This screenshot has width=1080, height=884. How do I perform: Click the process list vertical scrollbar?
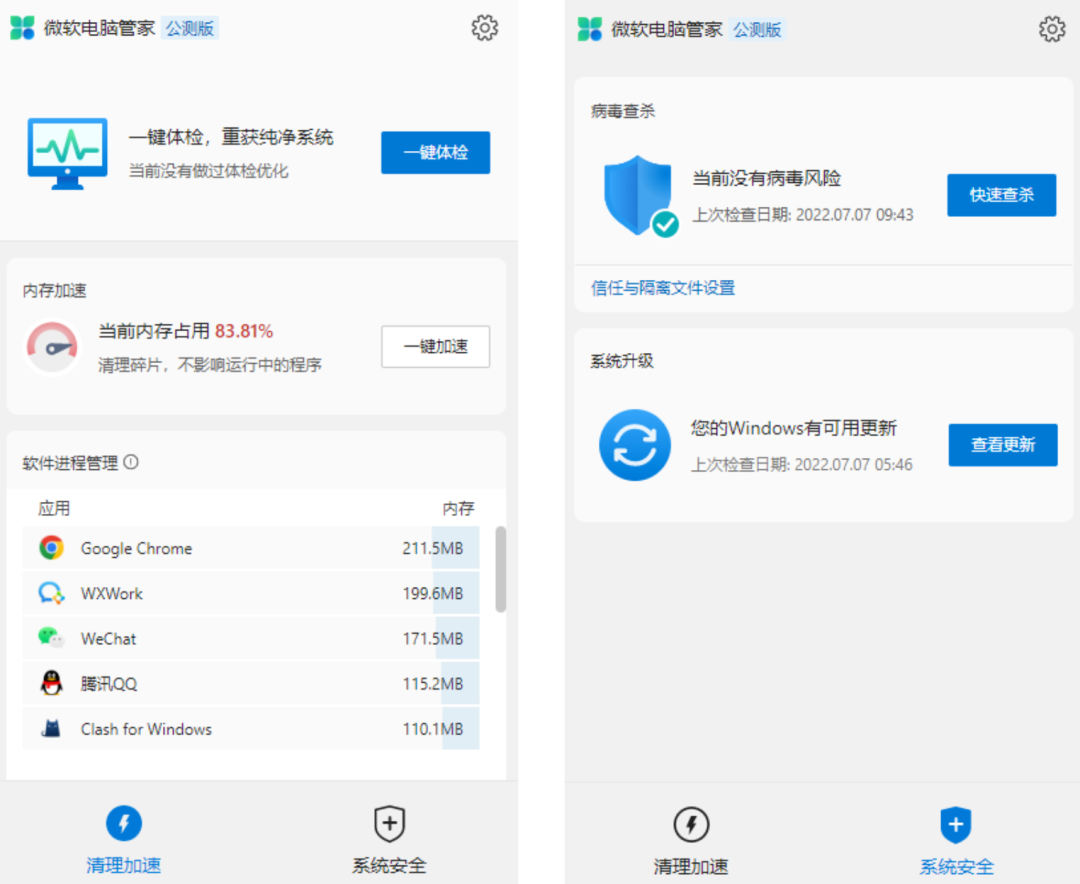pos(500,570)
